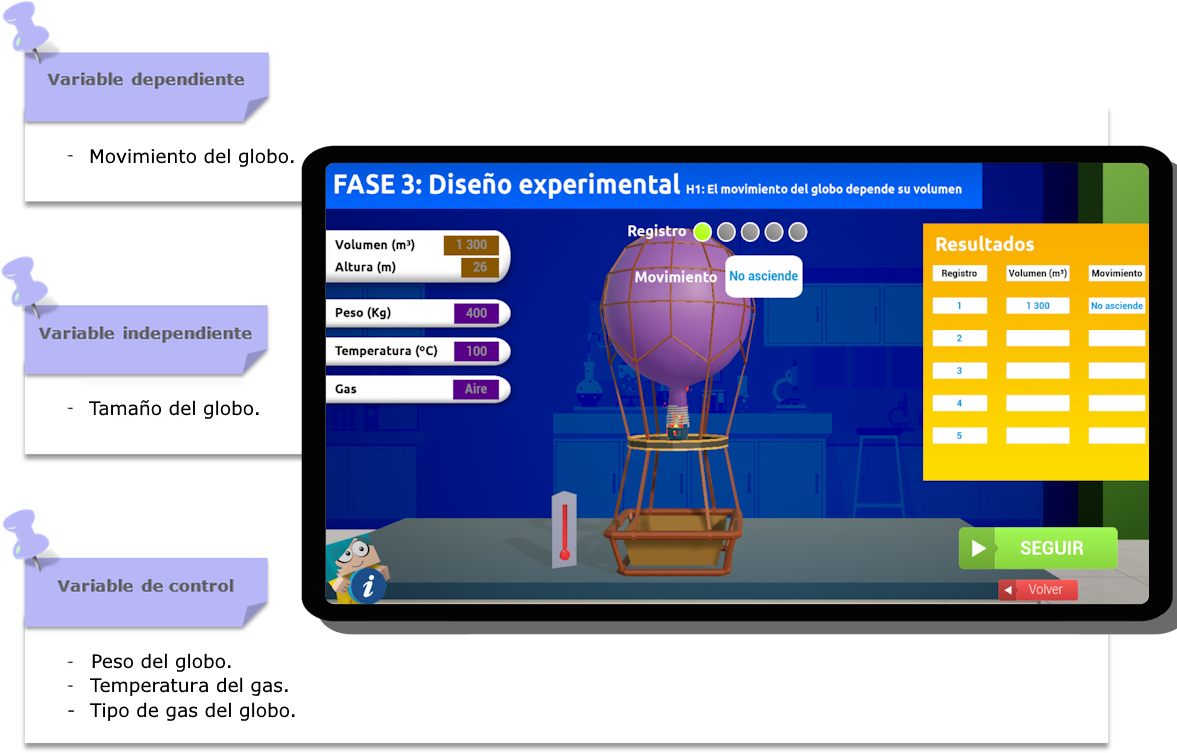The height and width of the screenshot is (753, 1177).
Task: Select the fifth Registro circle
Action: (797, 232)
